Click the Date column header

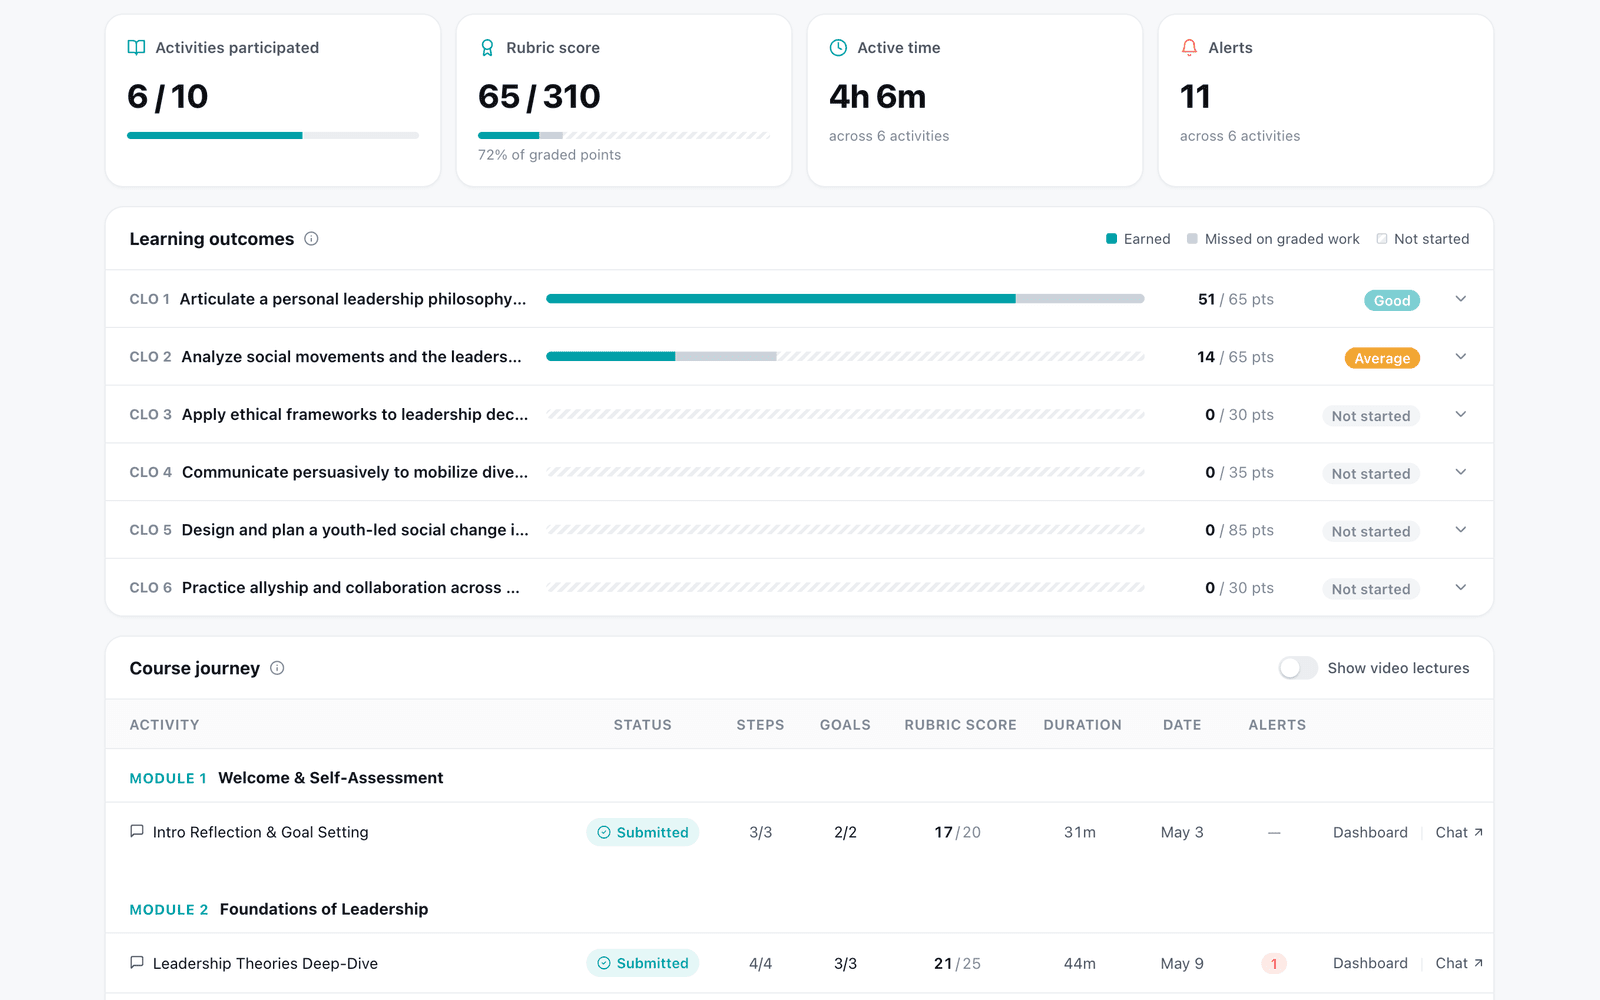(x=1182, y=725)
